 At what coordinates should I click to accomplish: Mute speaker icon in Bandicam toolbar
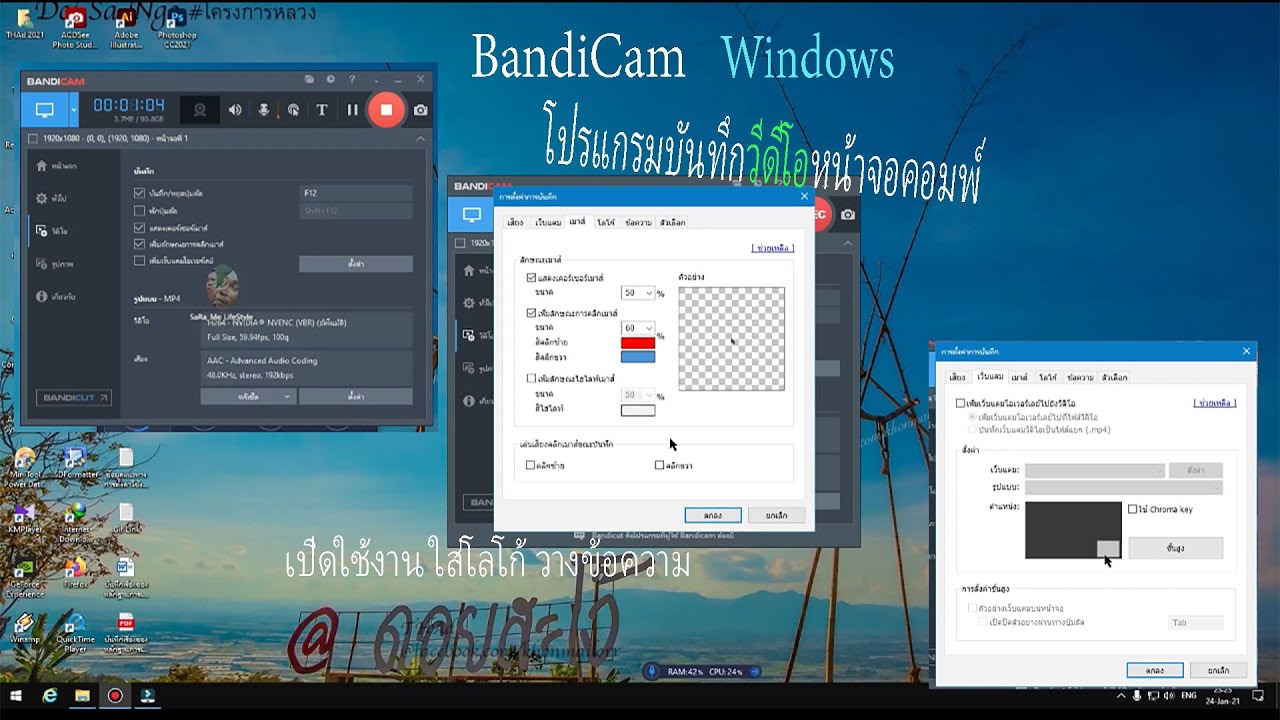click(x=235, y=110)
